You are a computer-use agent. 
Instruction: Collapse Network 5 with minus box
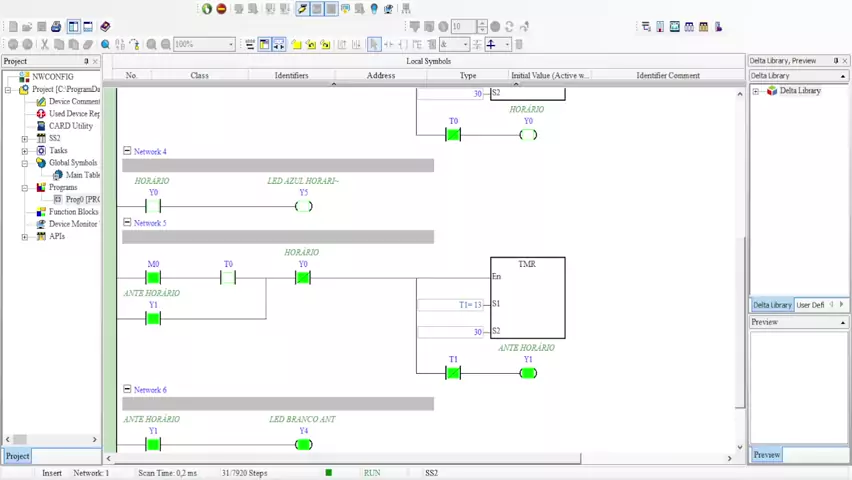pos(127,222)
